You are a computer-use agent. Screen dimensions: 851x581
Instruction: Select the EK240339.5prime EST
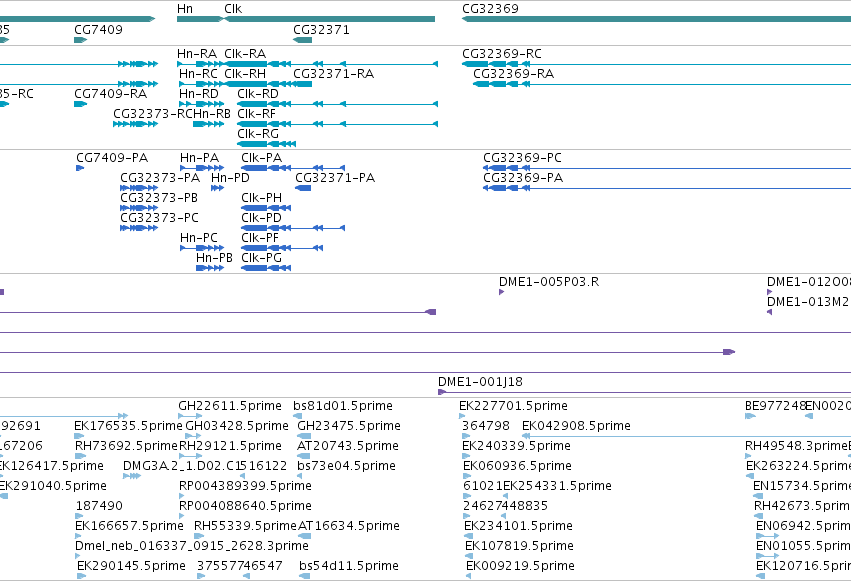point(516,446)
